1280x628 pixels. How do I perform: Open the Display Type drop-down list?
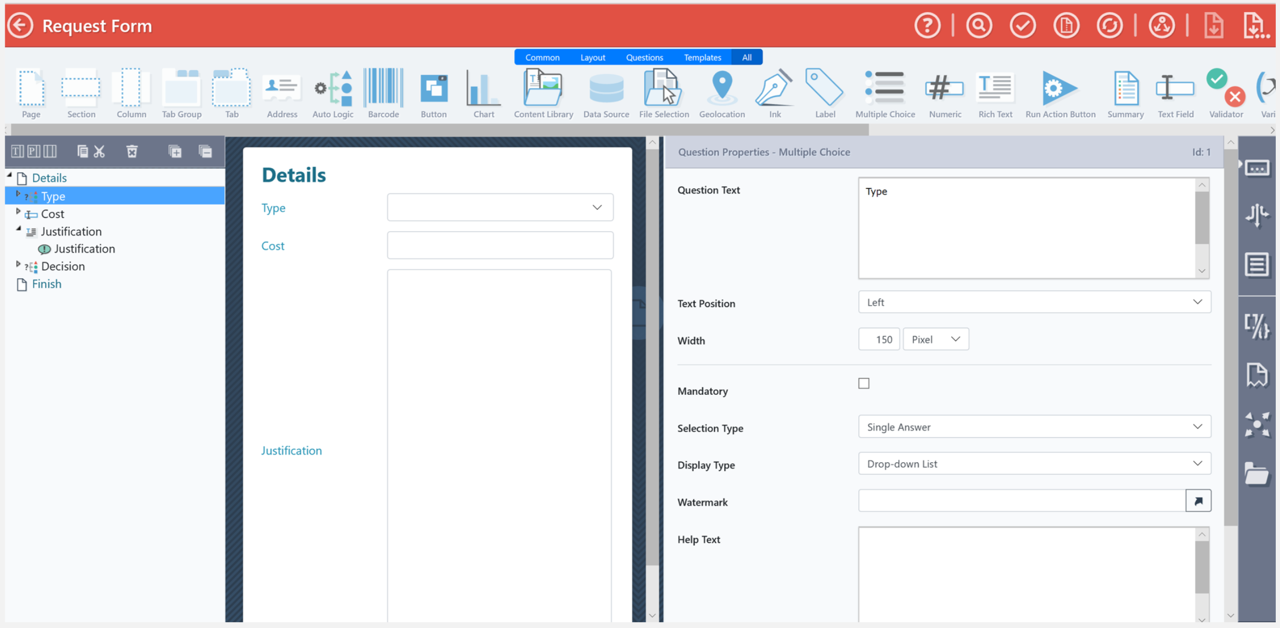click(1034, 464)
